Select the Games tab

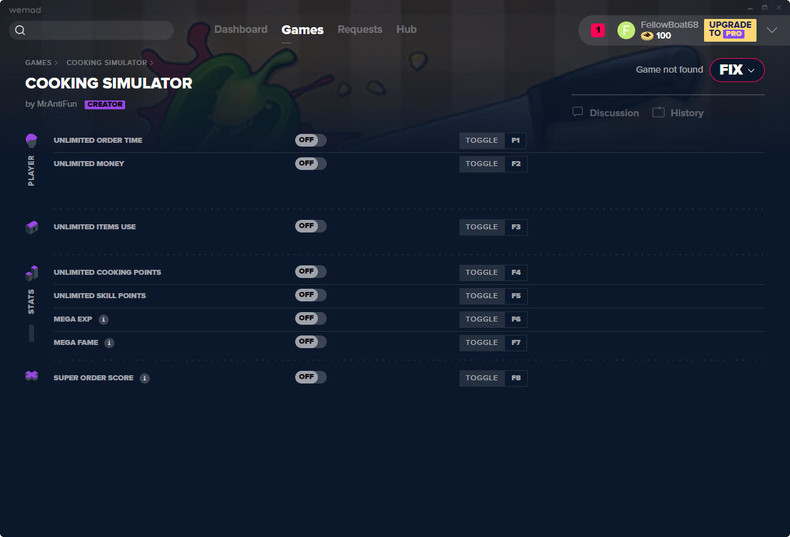coord(302,30)
